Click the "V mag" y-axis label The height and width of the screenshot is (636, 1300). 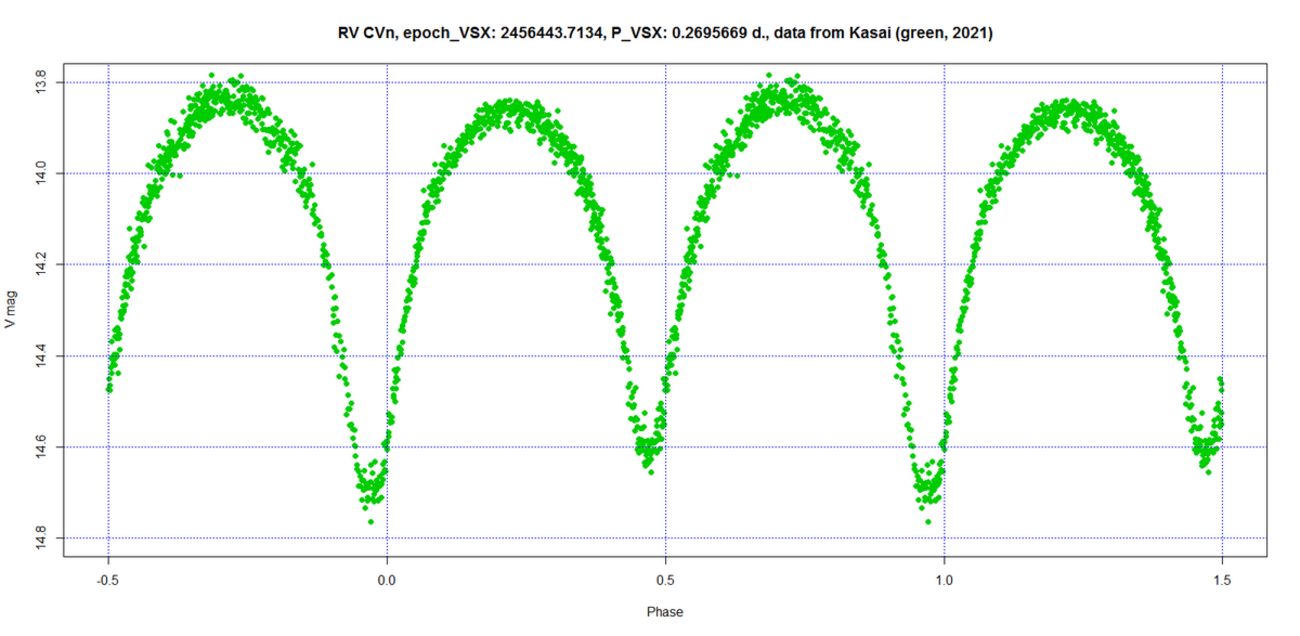(10, 311)
